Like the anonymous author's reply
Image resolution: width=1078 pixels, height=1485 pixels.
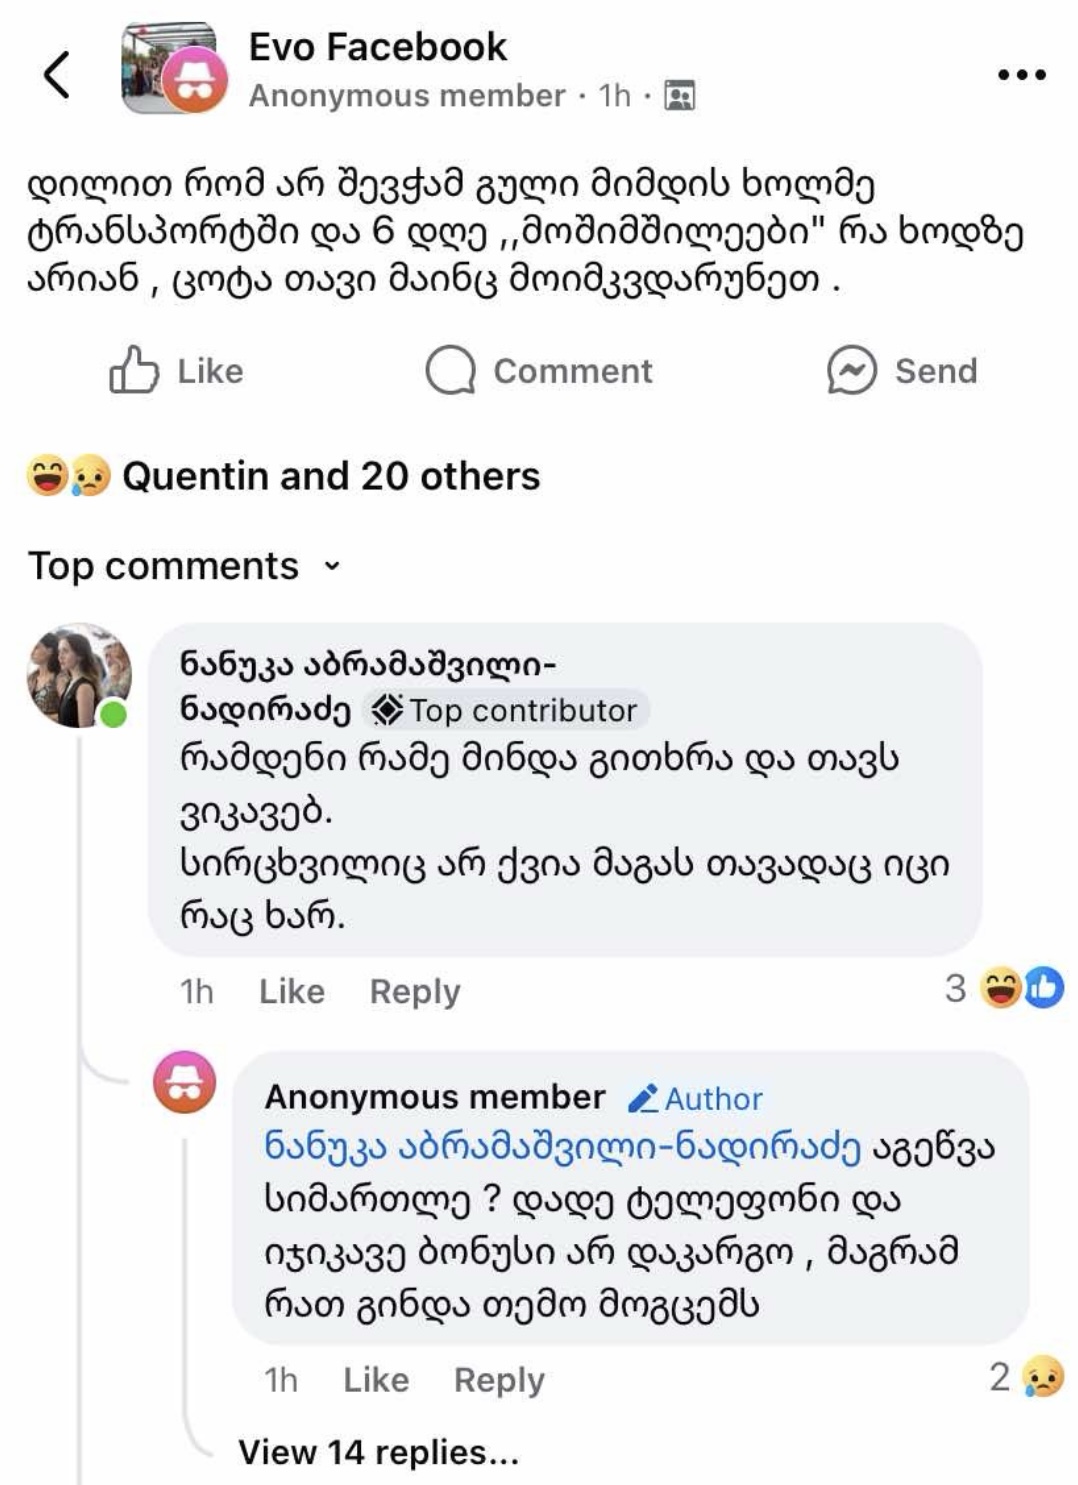tap(376, 1380)
